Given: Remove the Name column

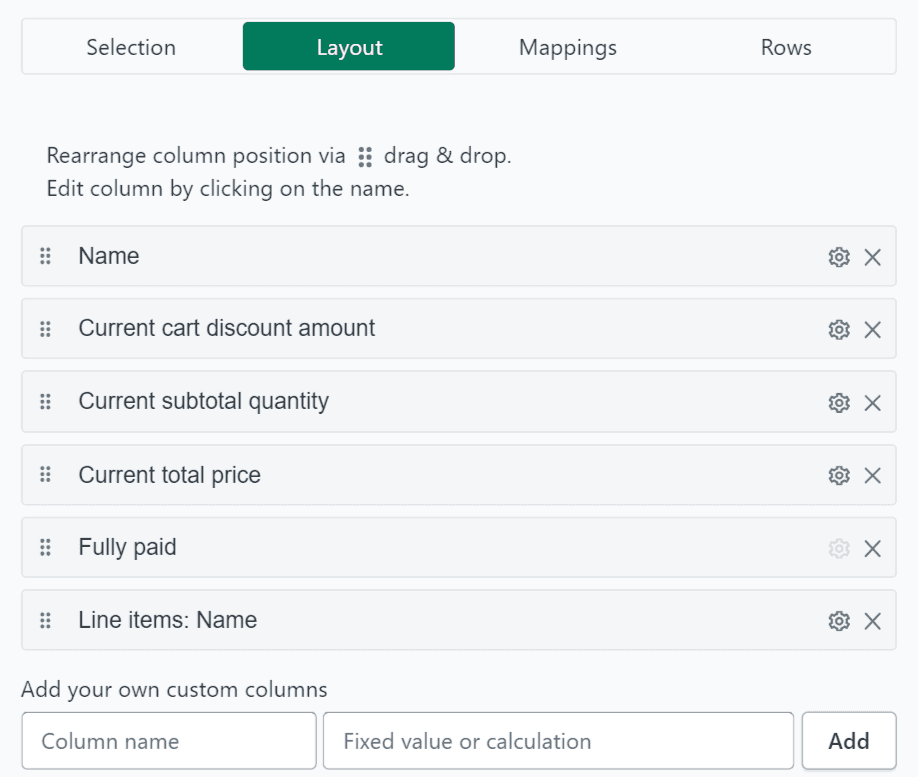Looking at the screenshot, I should click(x=872, y=257).
